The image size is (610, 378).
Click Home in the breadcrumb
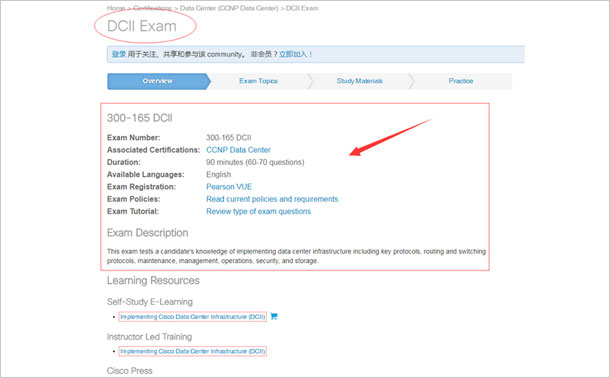tap(116, 8)
